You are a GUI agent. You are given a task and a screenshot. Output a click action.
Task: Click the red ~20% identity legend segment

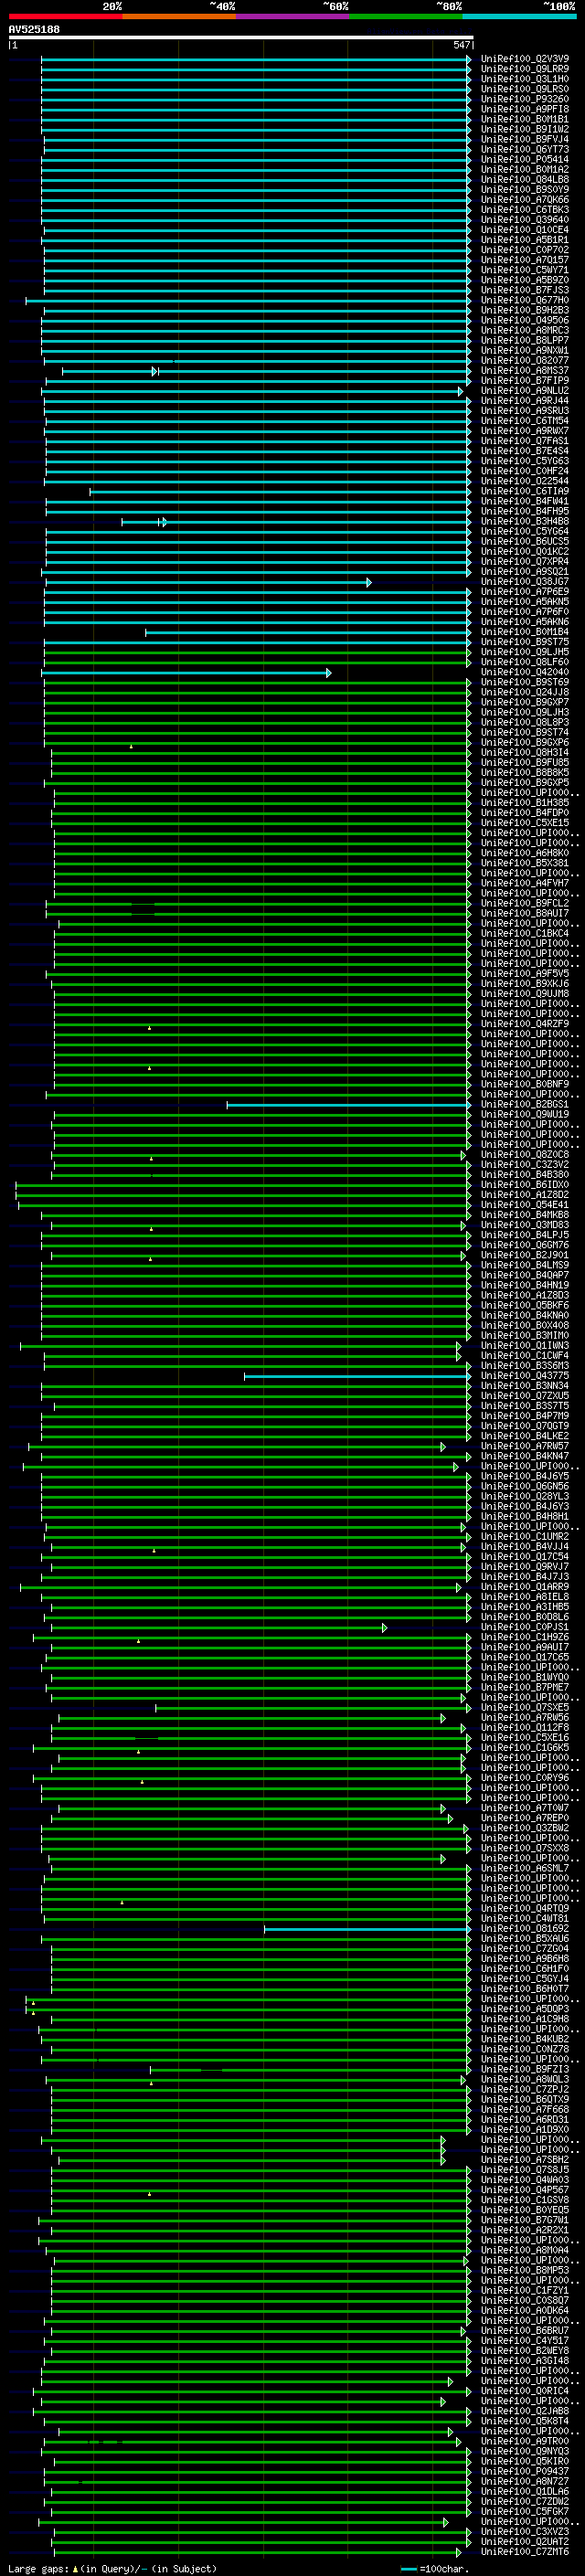click(65, 16)
